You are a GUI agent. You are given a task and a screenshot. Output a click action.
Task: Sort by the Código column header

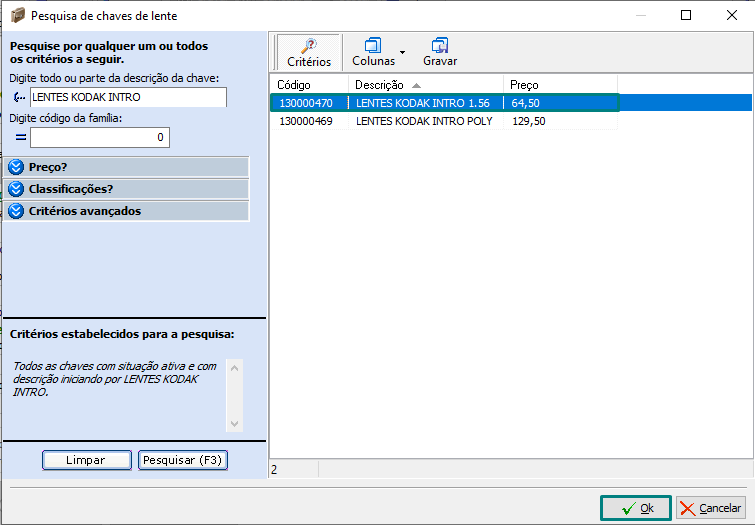point(309,85)
